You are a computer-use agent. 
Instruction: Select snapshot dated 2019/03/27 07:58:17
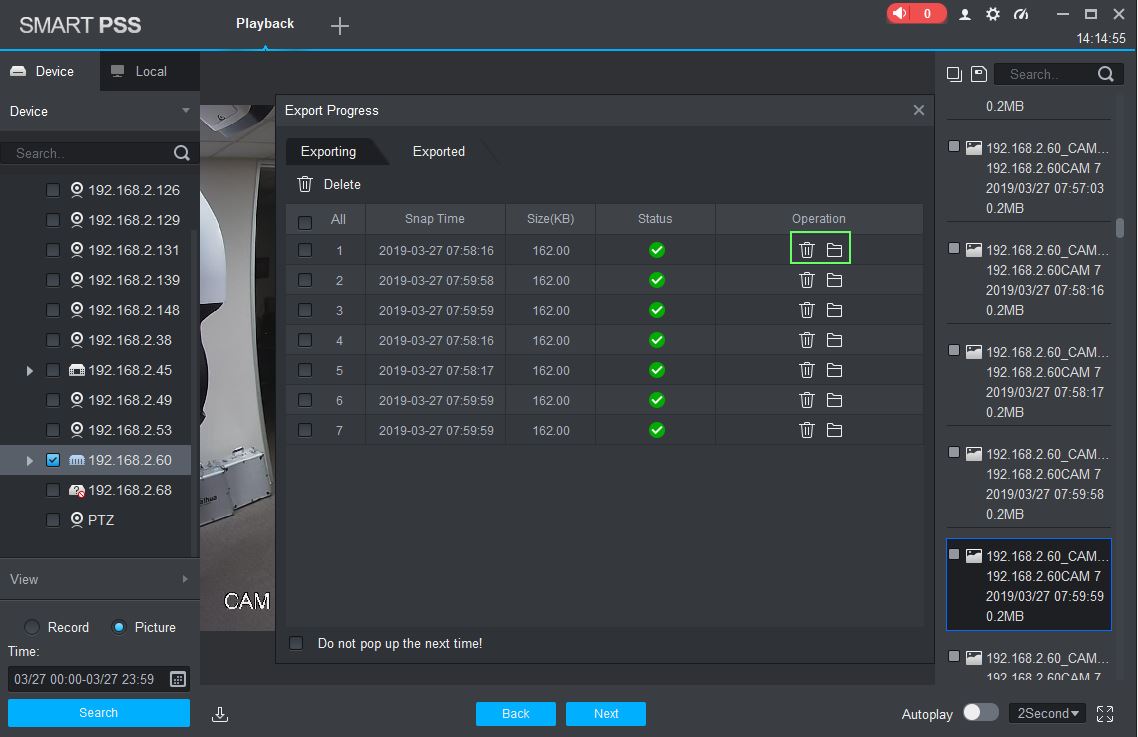pyautogui.click(x=1028, y=382)
